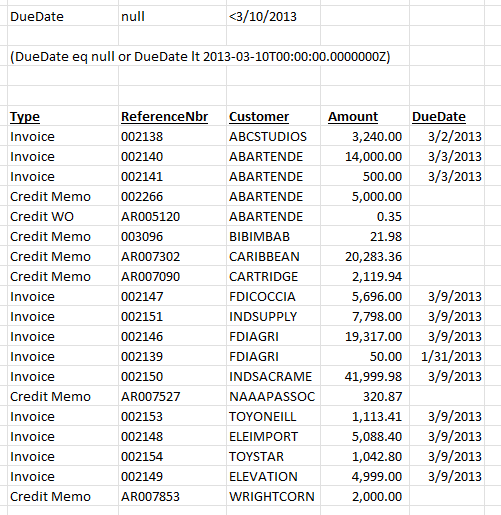Select the DueDate filter formula cell
This screenshot has width=501, height=515.
pos(200,56)
